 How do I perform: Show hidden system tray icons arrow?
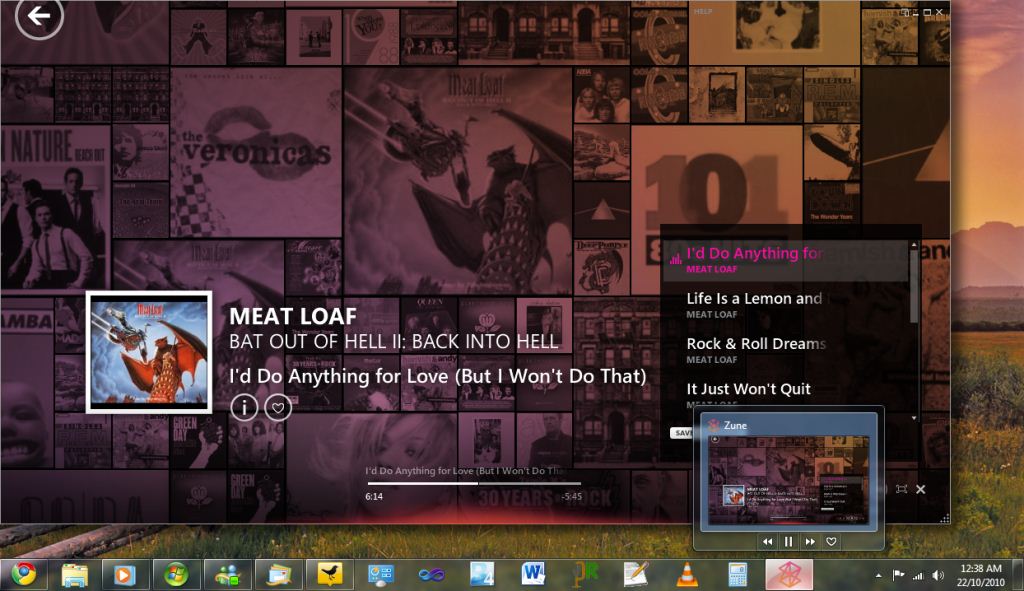878,575
